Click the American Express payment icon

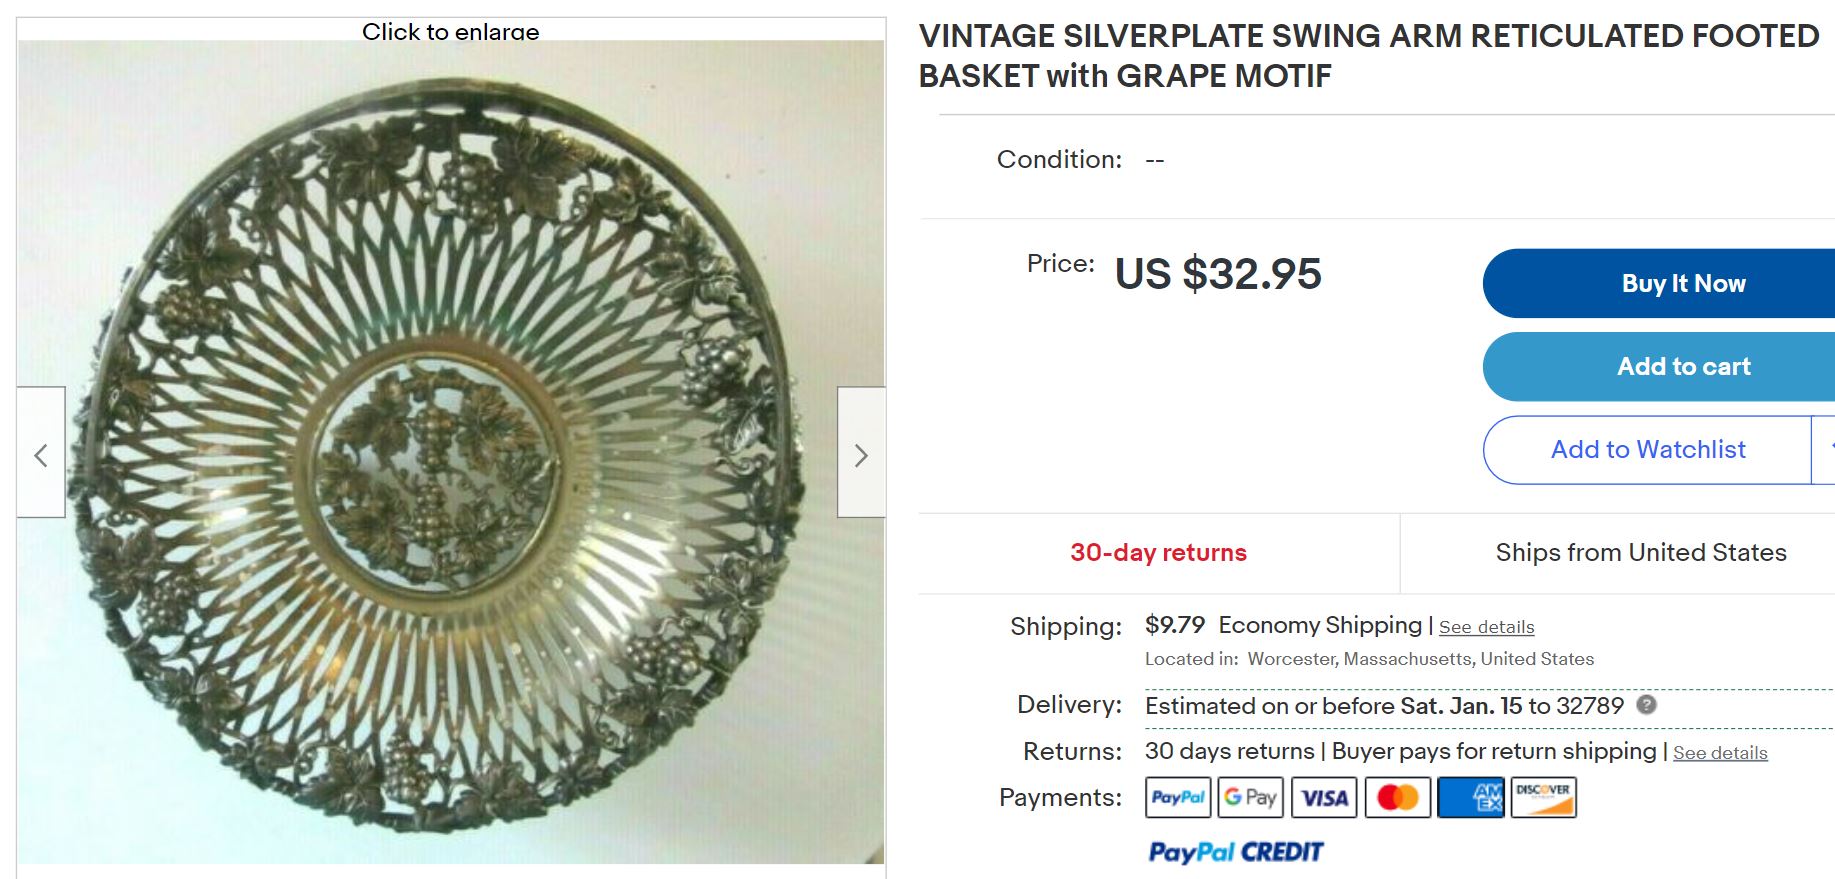[x=1470, y=797]
